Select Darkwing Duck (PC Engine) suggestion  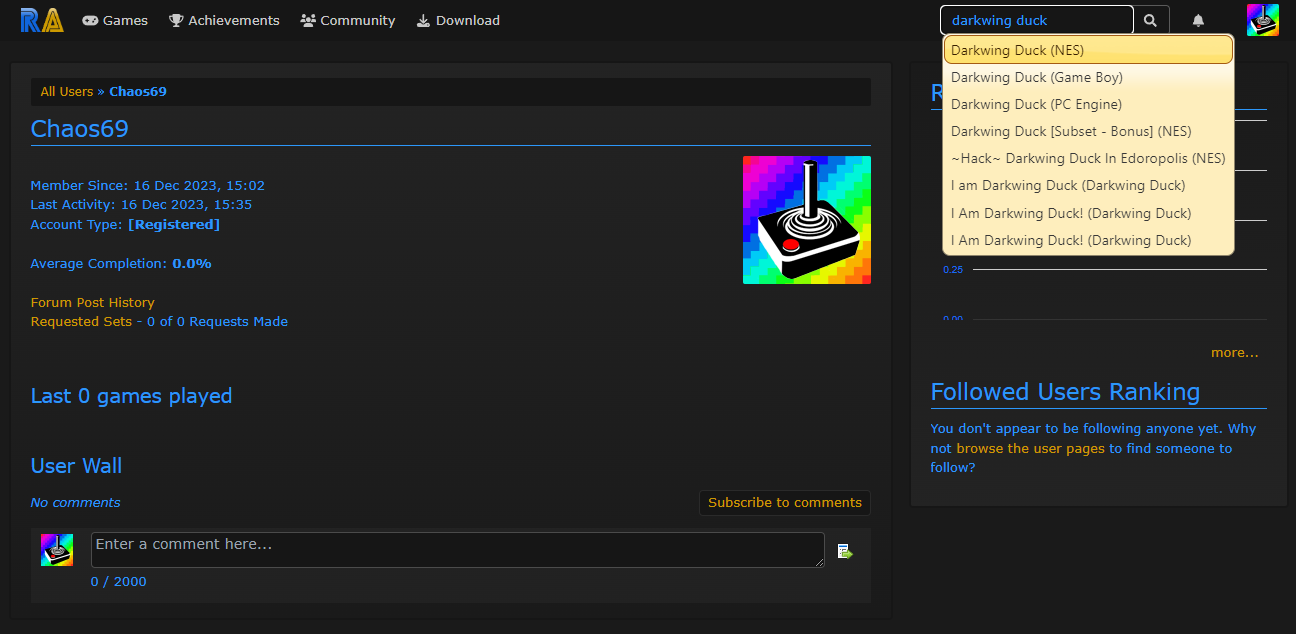coord(1088,104)
